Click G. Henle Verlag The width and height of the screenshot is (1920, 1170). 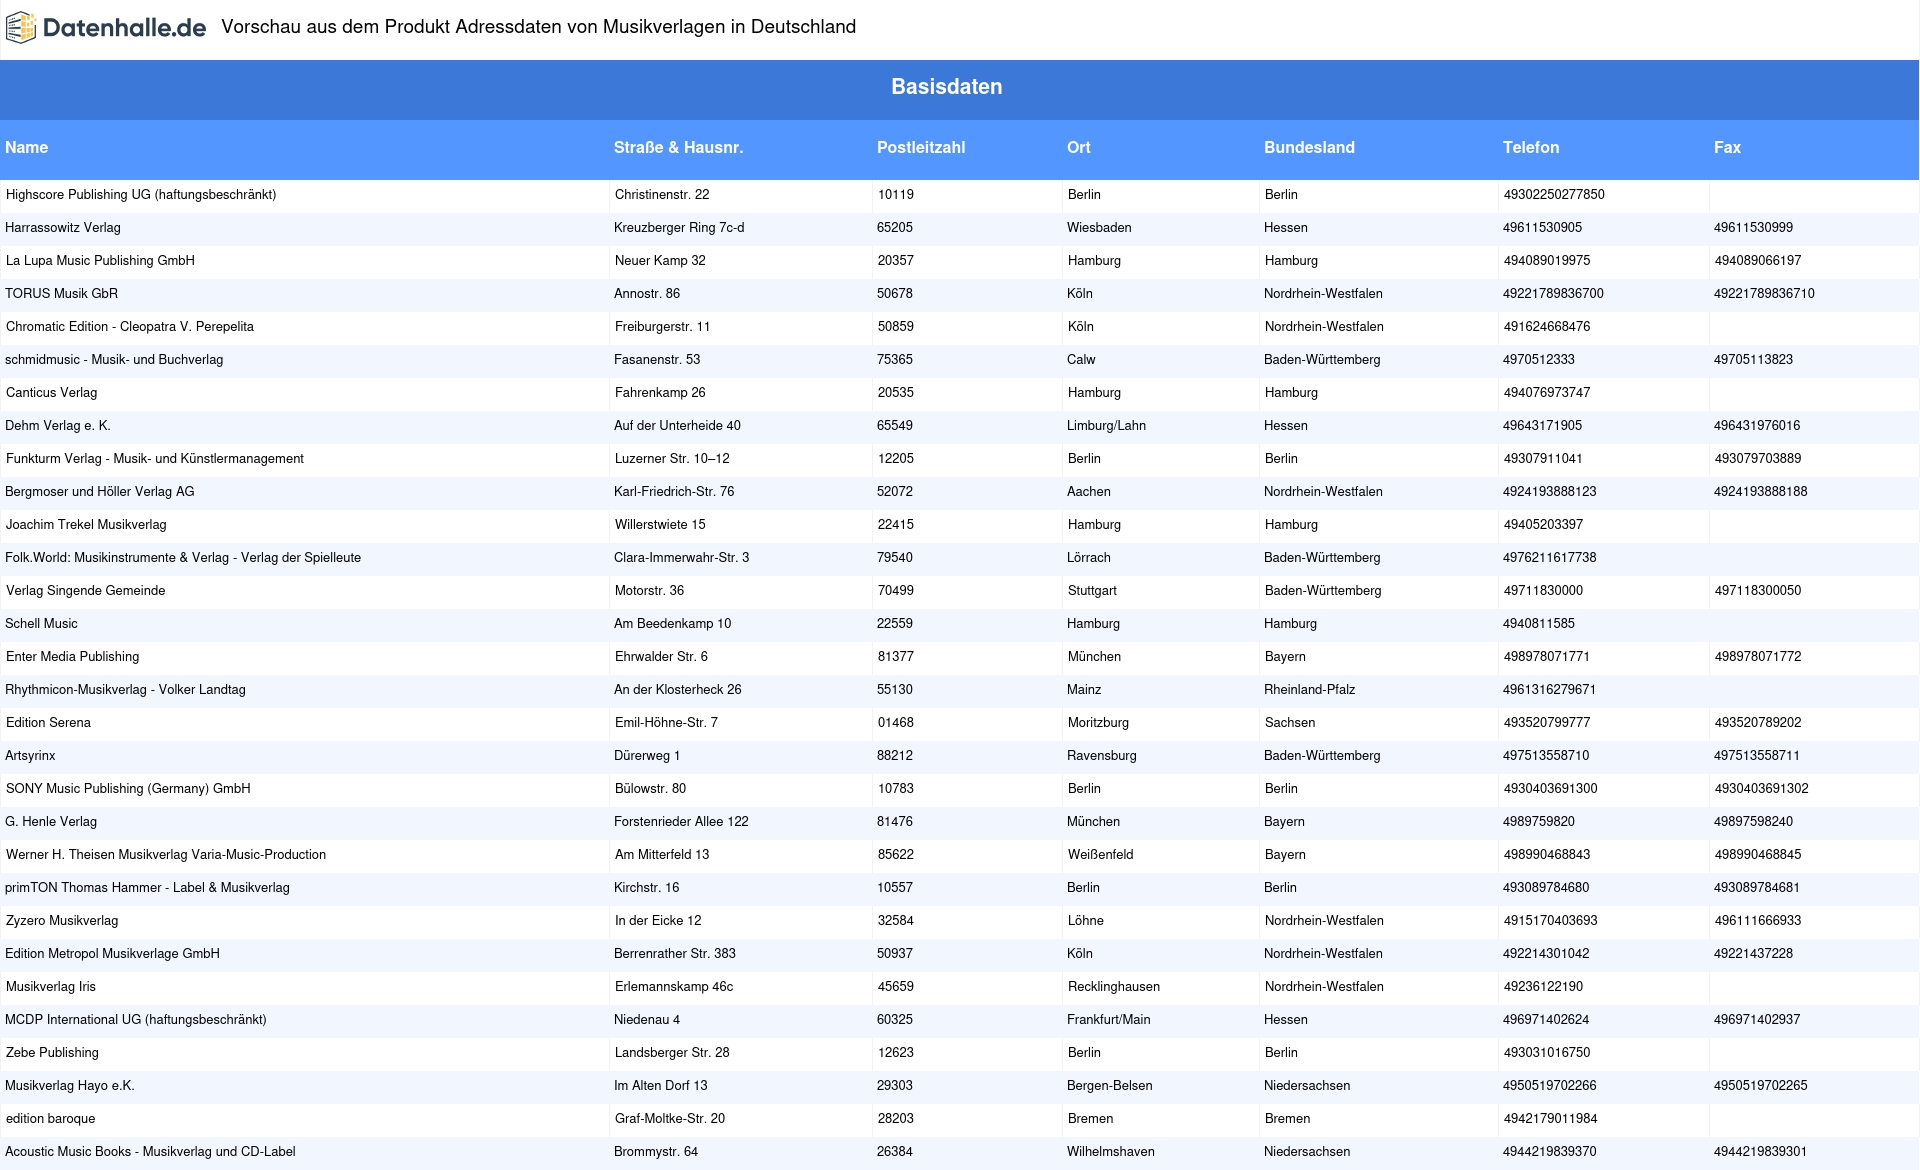click(x=51, y=822)
